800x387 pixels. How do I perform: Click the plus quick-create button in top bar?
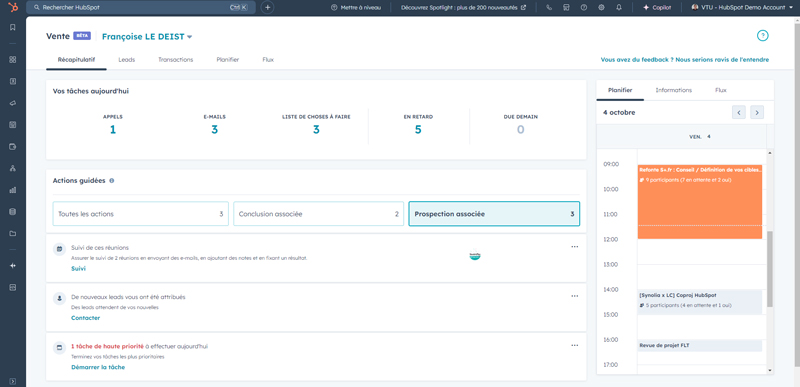click(x=268, y=8)
